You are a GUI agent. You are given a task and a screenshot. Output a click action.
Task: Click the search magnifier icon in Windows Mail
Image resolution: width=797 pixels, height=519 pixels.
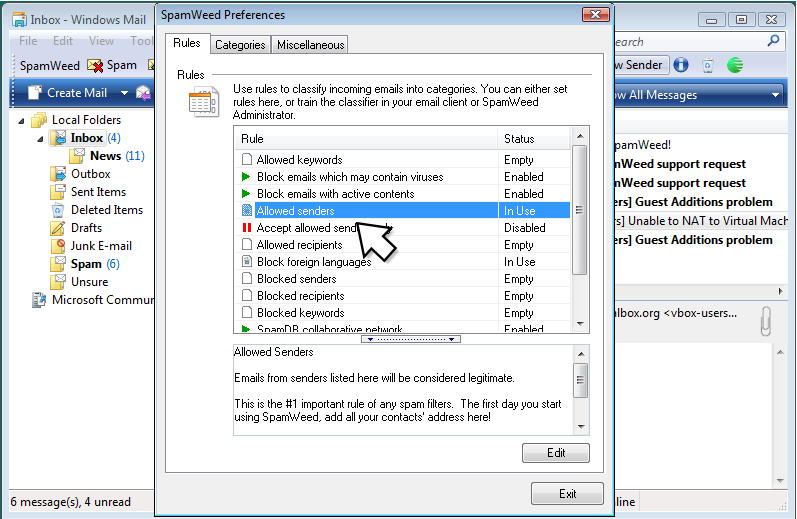coord(773,41)
